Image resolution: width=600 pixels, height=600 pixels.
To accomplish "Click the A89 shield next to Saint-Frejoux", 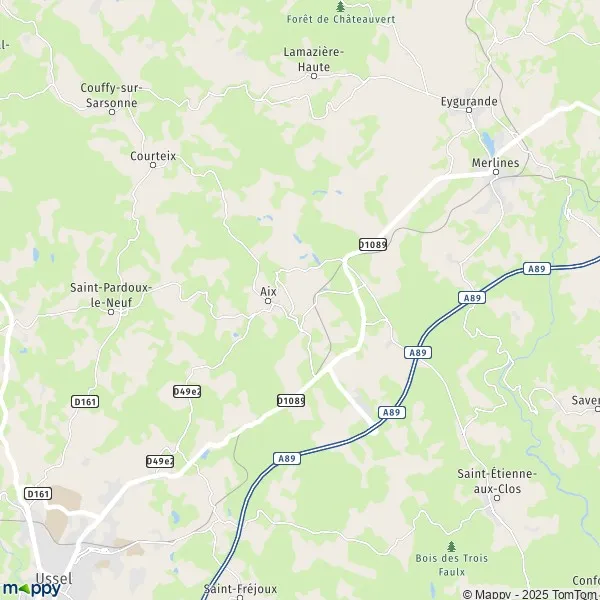I will (287, 458).
